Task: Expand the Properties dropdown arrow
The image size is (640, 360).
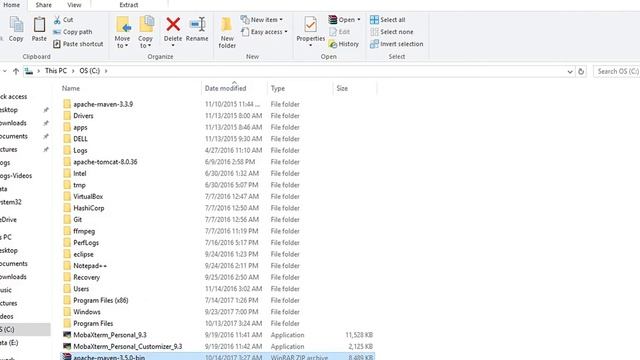Action: [310, 45]
